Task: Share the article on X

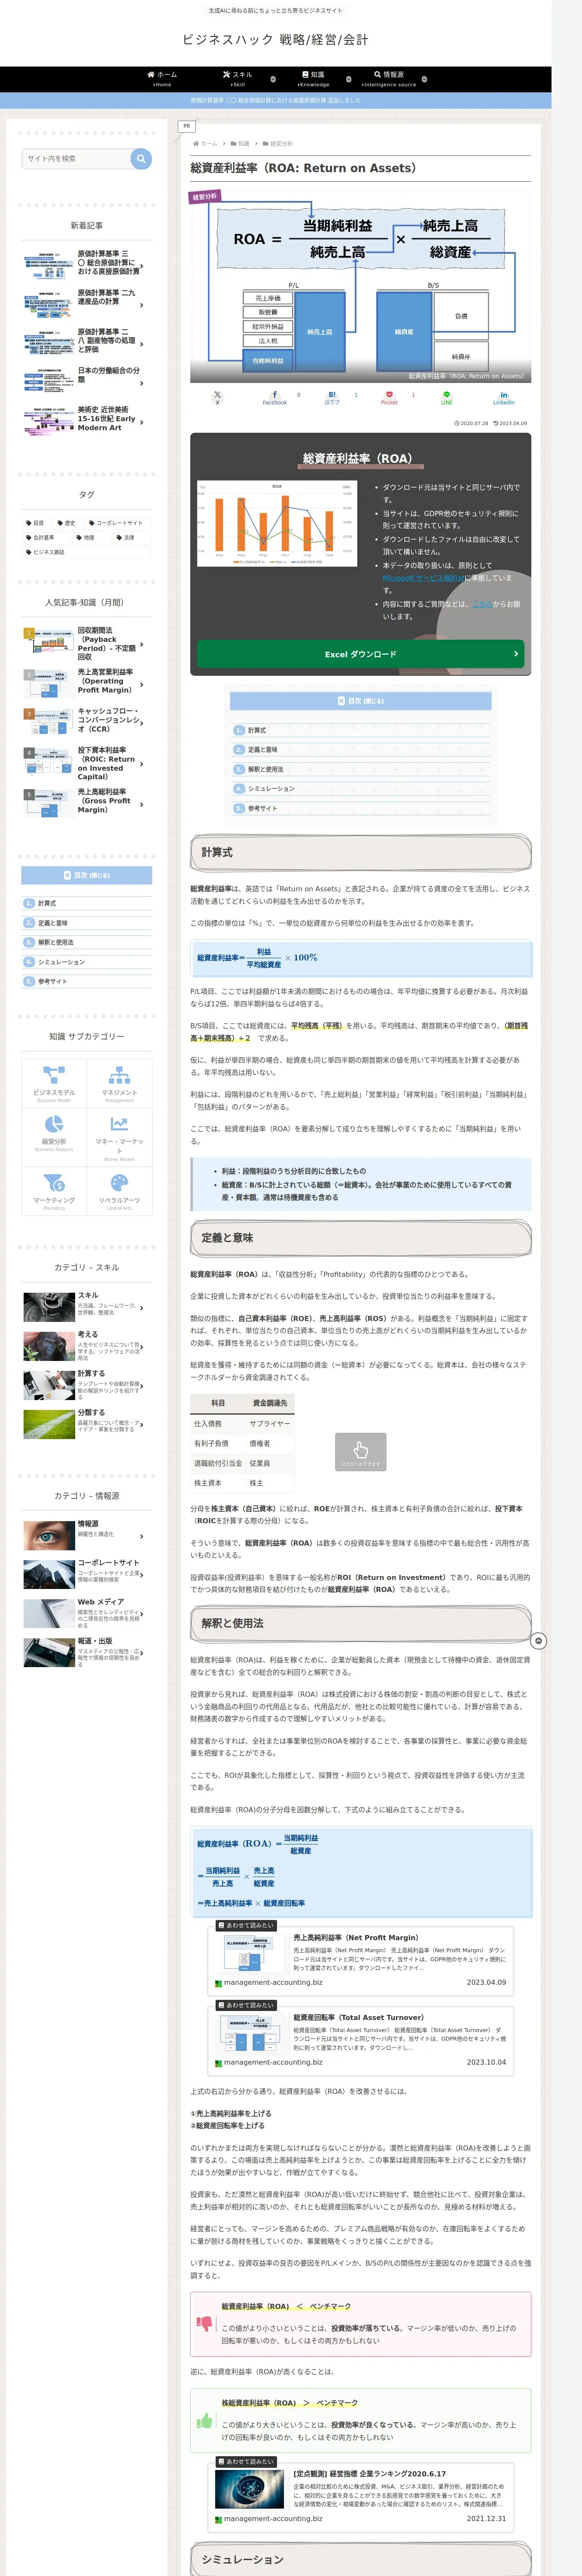Action: [217, 398]
